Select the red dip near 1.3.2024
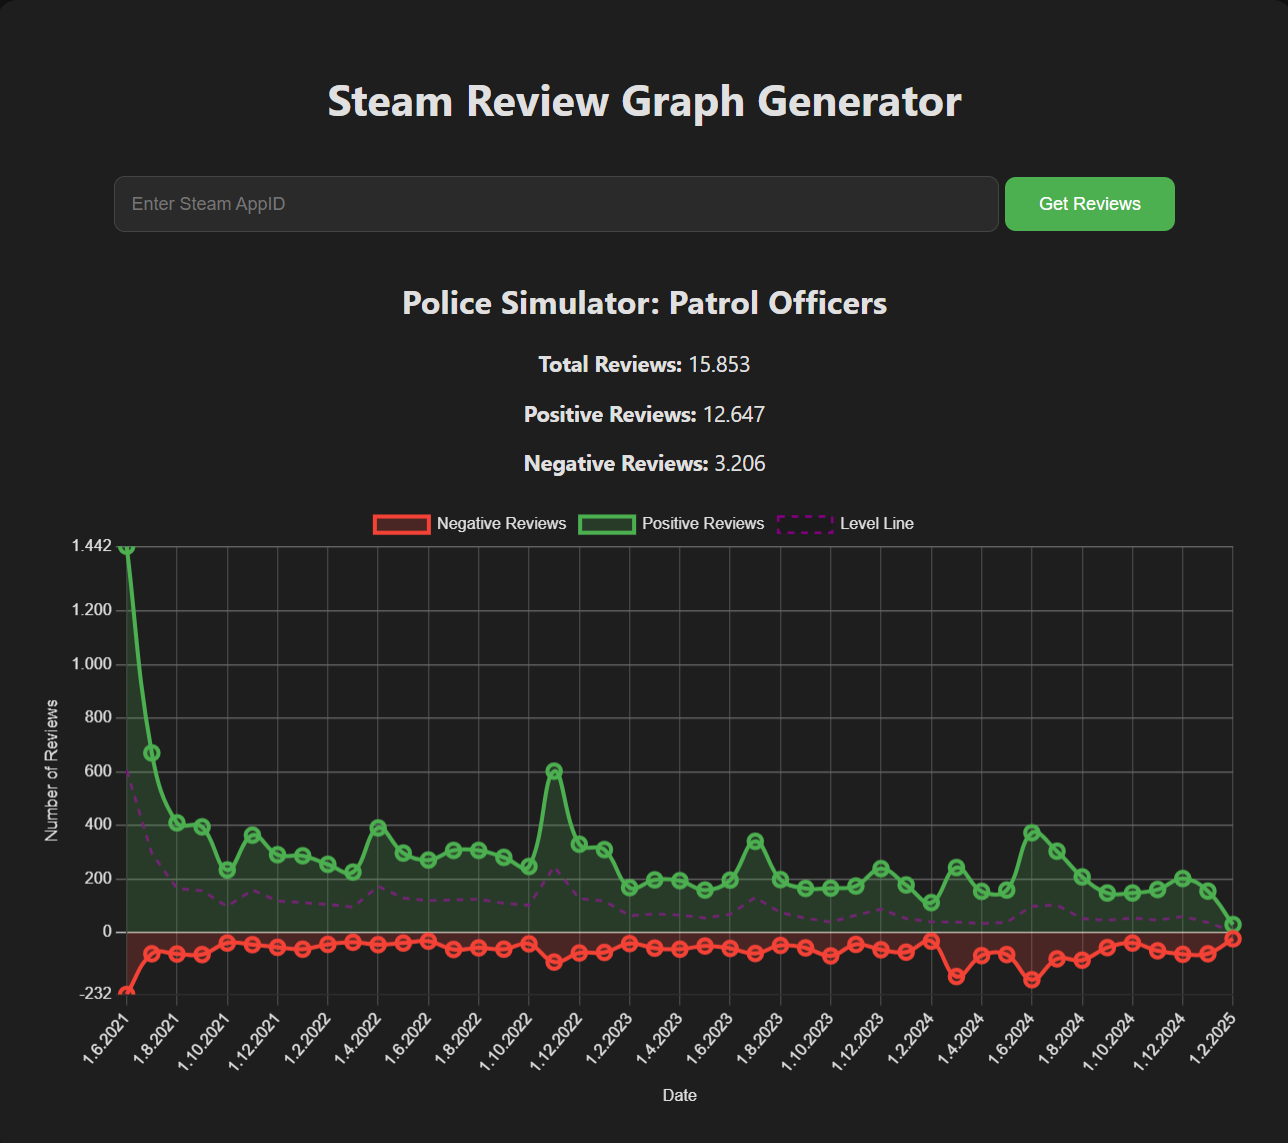This screenshot has height=1143, width=1288. click(958, 977)
